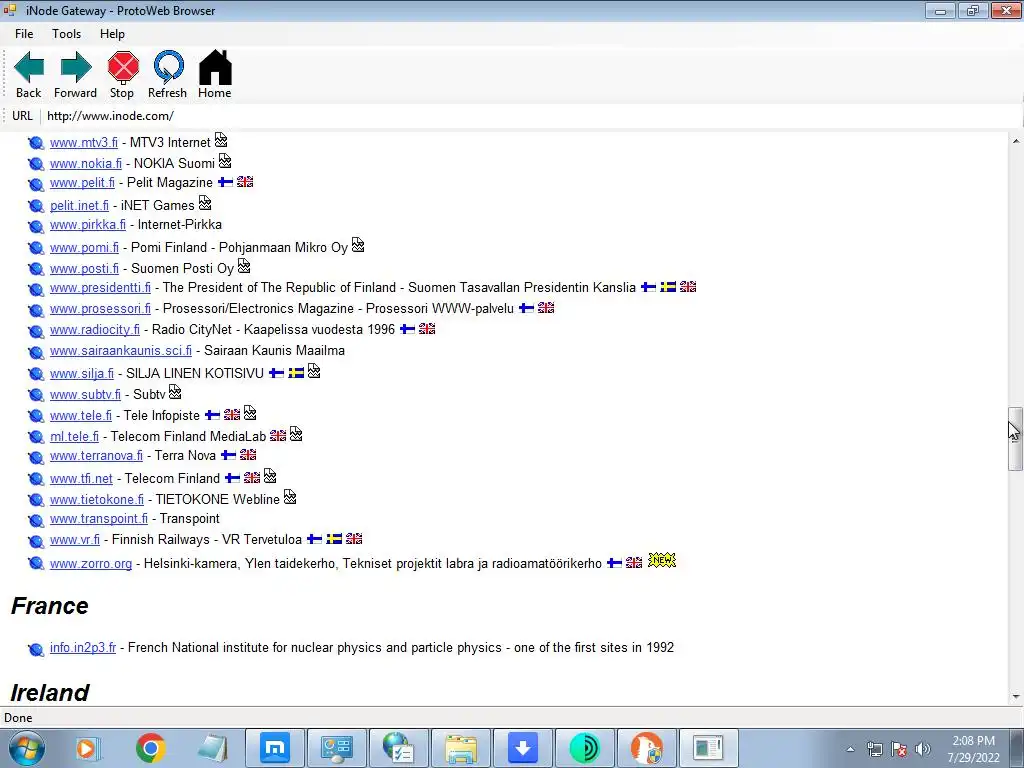1024x768 pixels.
Task: Click the page scrollbar thumb
Action: [x=1016, y=438]
